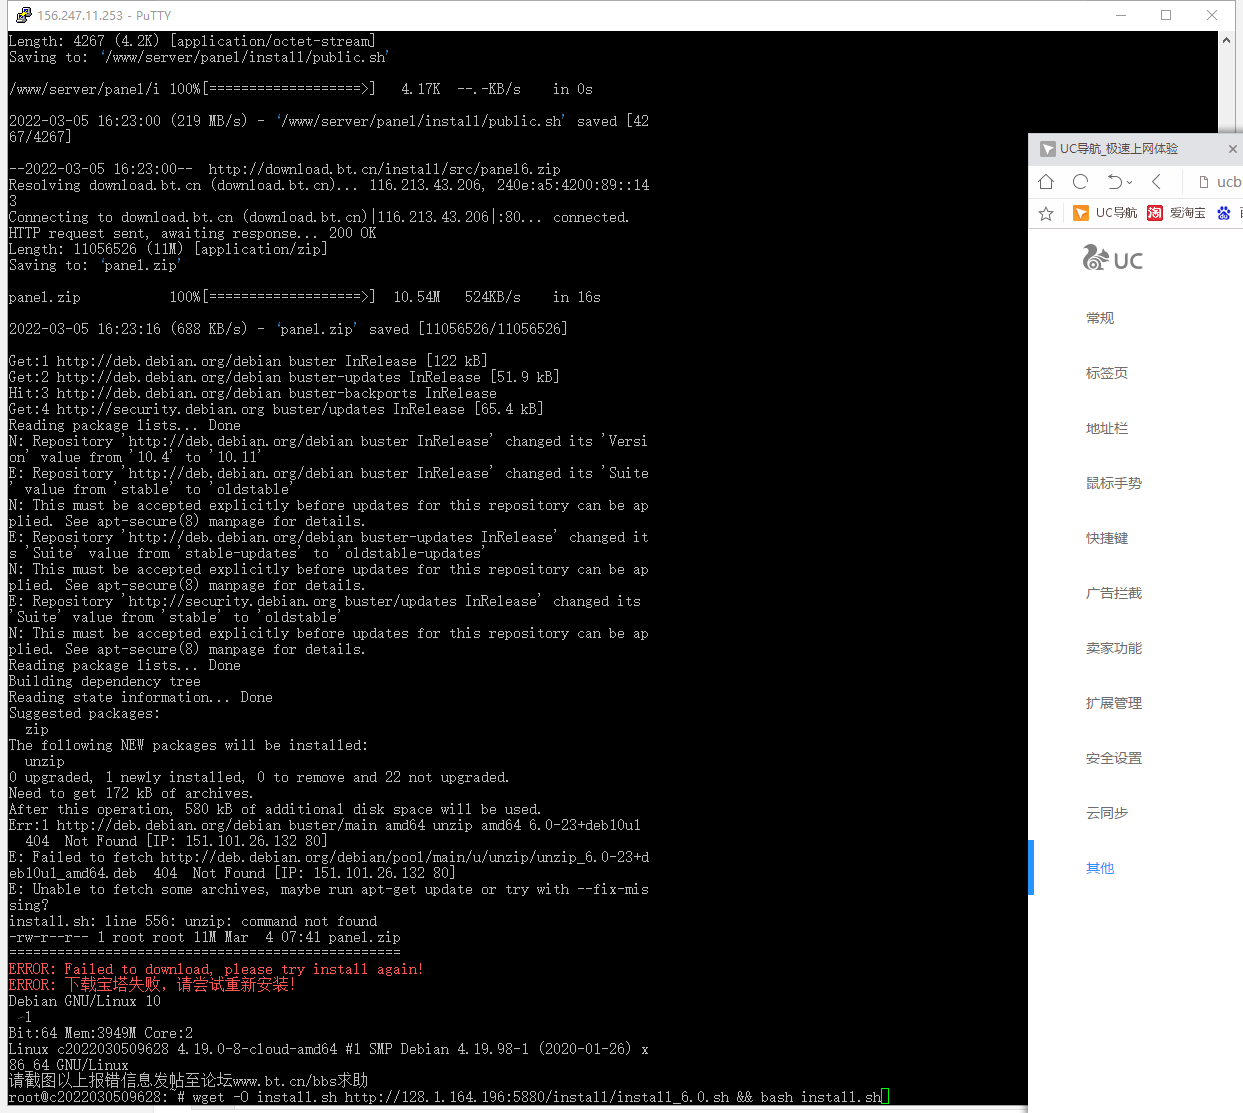The image size is (1243, 1113).
Task: Go back with the browser back arrow
Action: point(1156,181)
